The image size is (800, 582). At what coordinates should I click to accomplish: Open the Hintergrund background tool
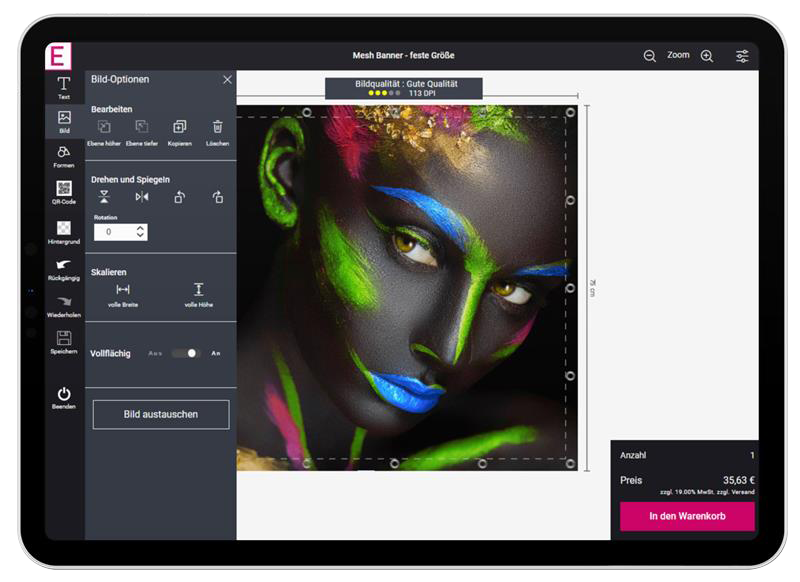click(x=64, y=232)
